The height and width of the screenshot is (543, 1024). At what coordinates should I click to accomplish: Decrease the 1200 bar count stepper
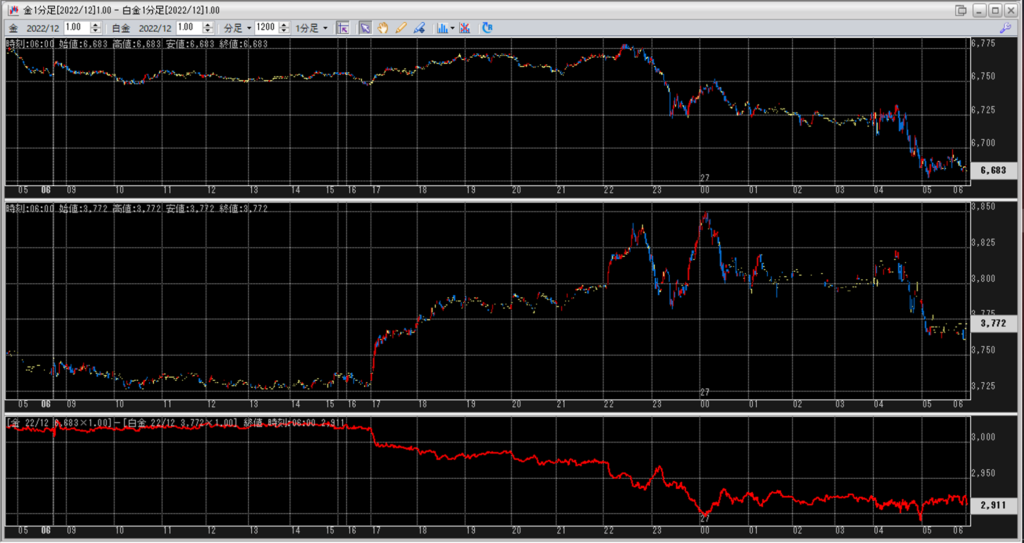tap(282, 31)
